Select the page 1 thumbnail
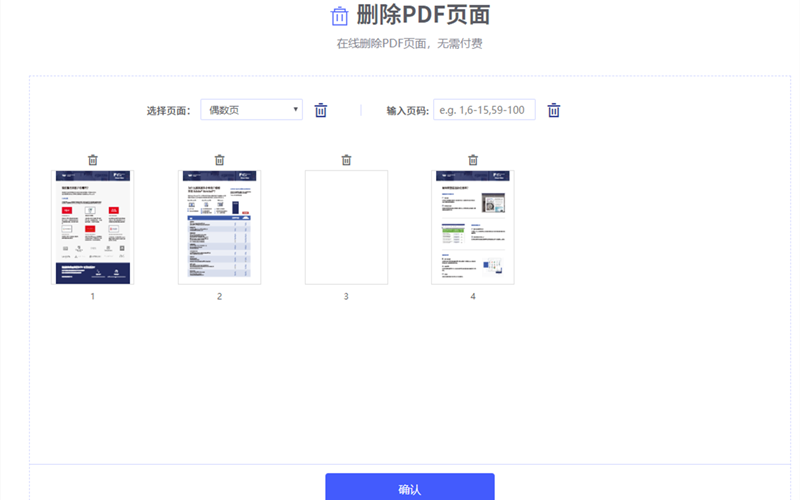This screenshot has width=800, height=500. tap(93, 227)
